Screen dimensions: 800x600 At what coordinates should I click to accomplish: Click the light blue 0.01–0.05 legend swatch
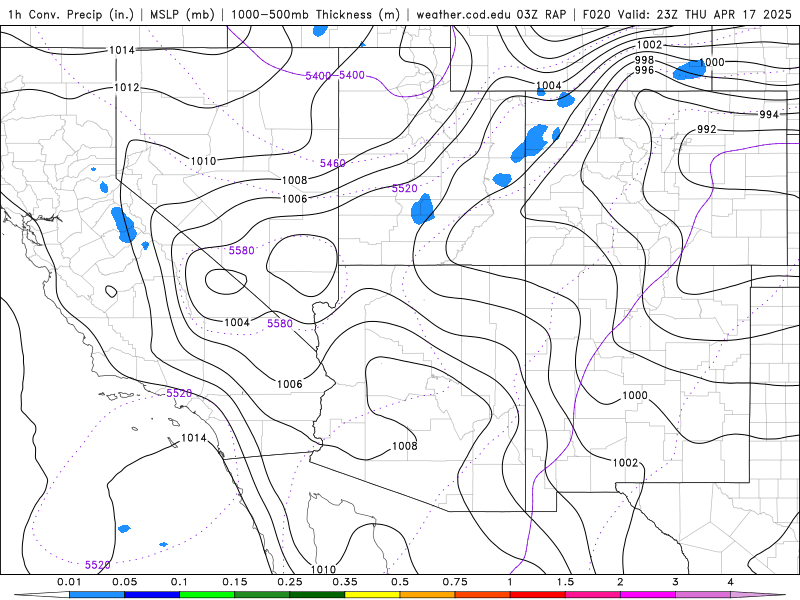[97, 595]
